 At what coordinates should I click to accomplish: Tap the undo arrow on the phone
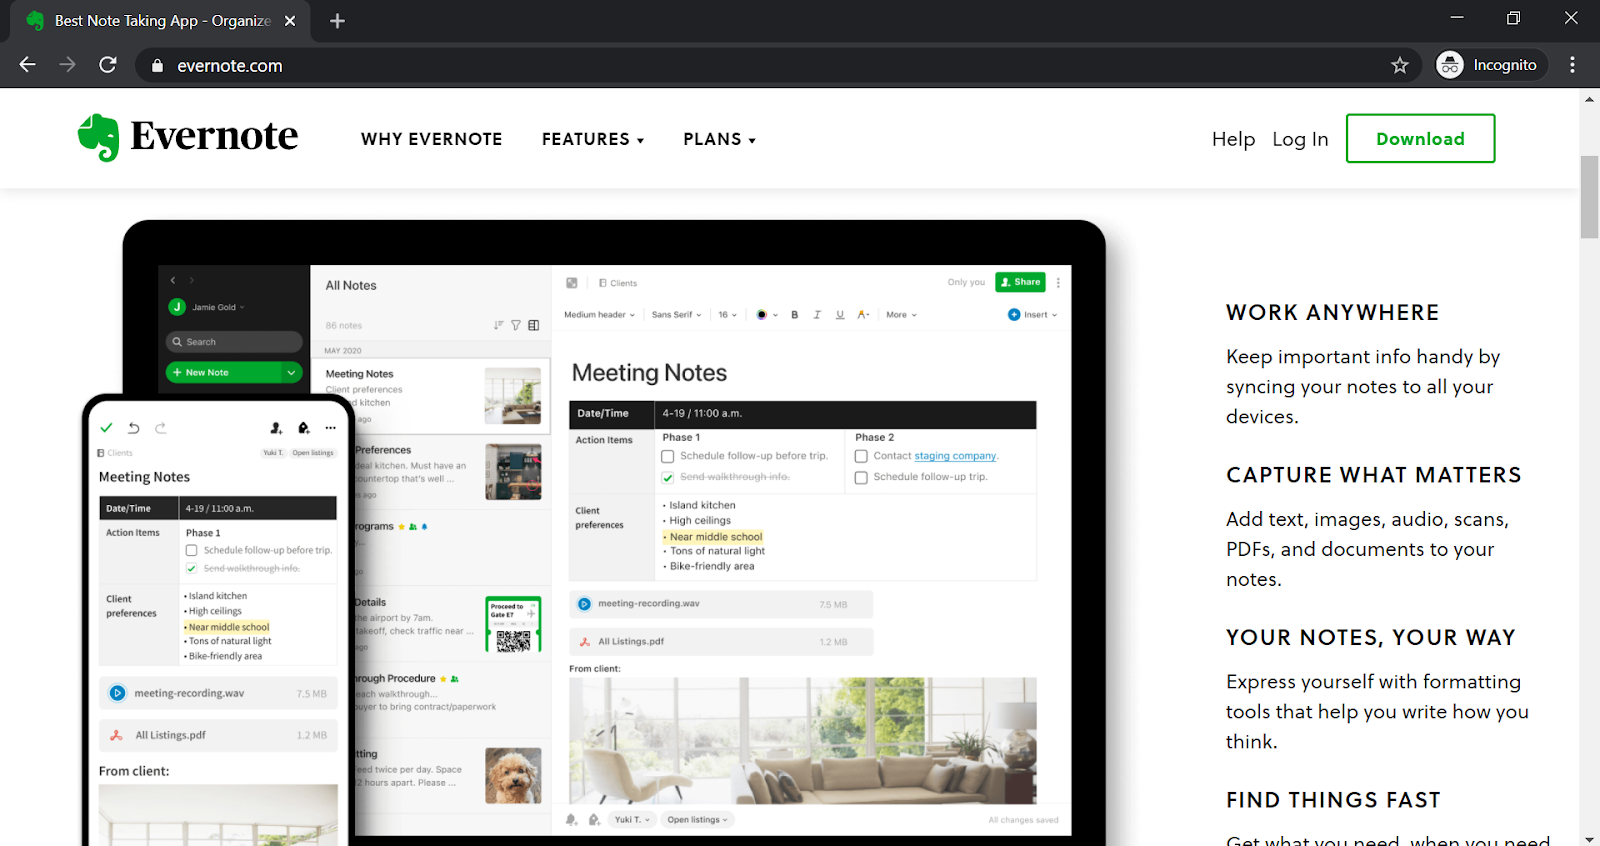(134, 428)
